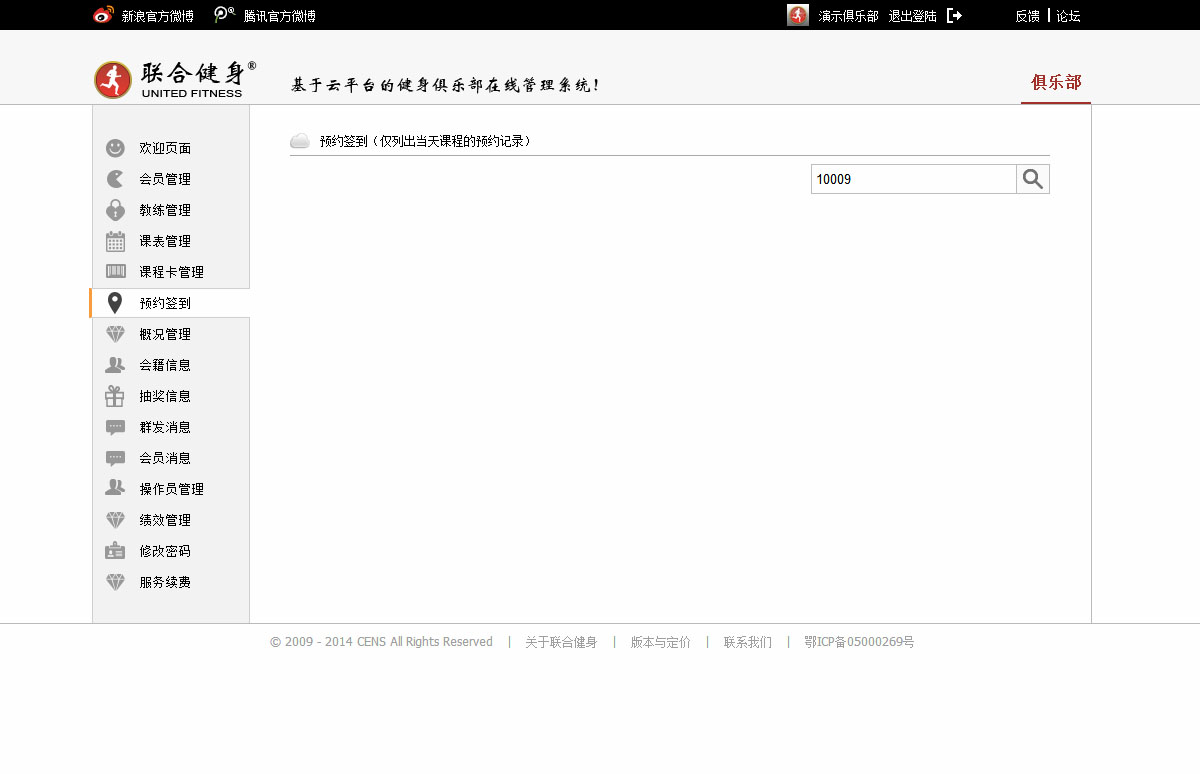Click the ID card icon for 修改密码
The width and height of the screenshot is (1200, 774).
pos(115,551)
